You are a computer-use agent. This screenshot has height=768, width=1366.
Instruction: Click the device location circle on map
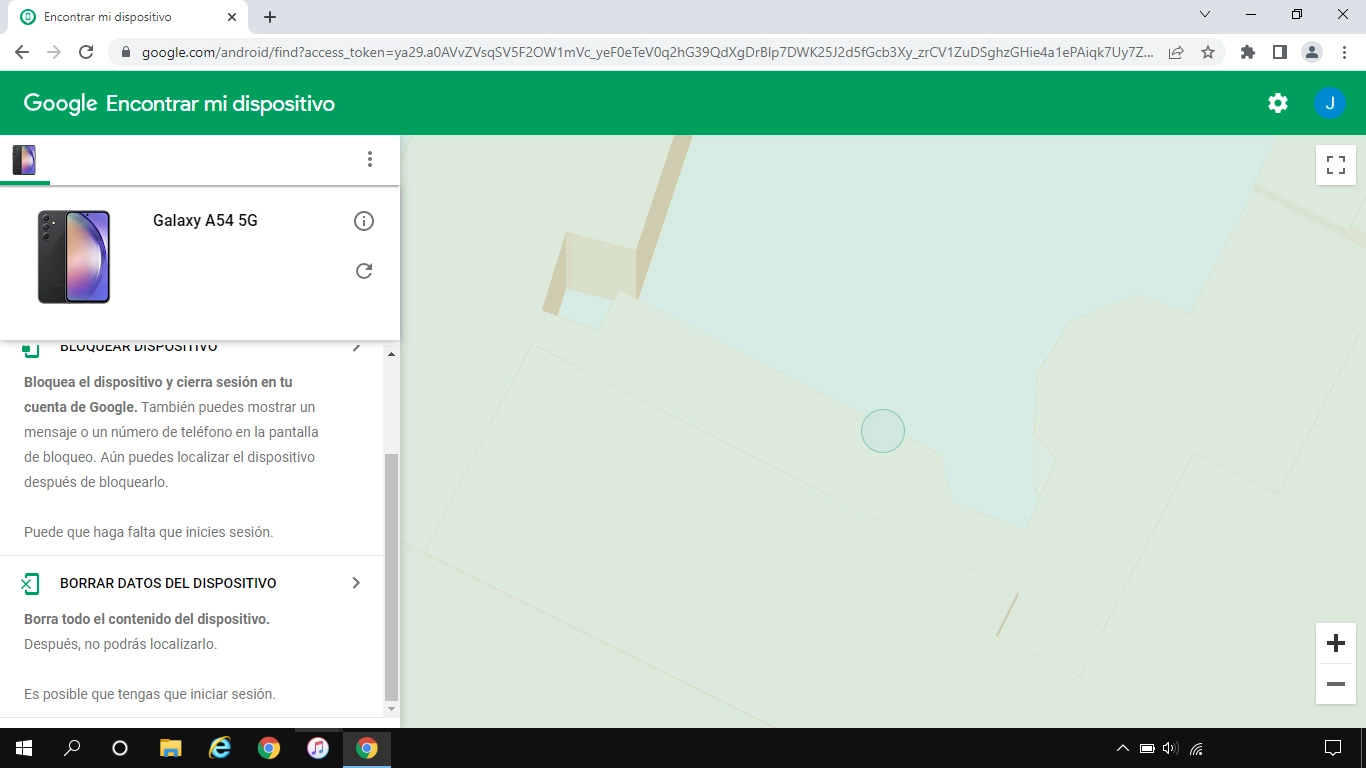point(882,431)
